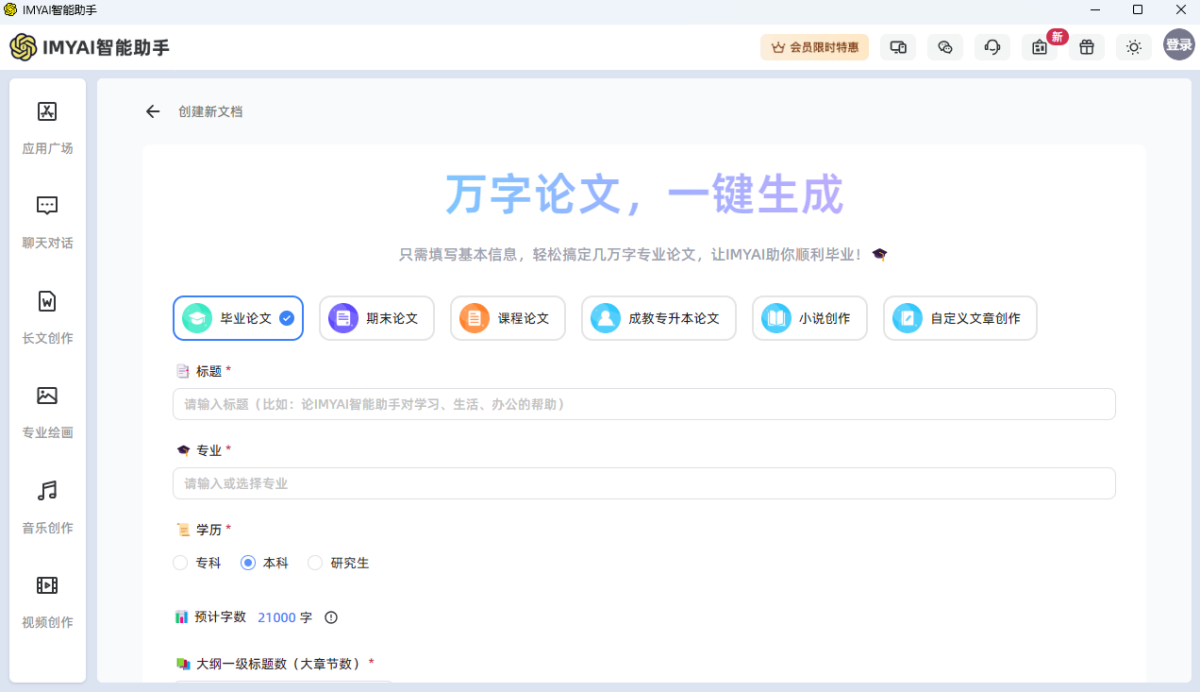Click the 成教专升本论文 person icon
Screen dimensions: 1200x692
(605, 318)
